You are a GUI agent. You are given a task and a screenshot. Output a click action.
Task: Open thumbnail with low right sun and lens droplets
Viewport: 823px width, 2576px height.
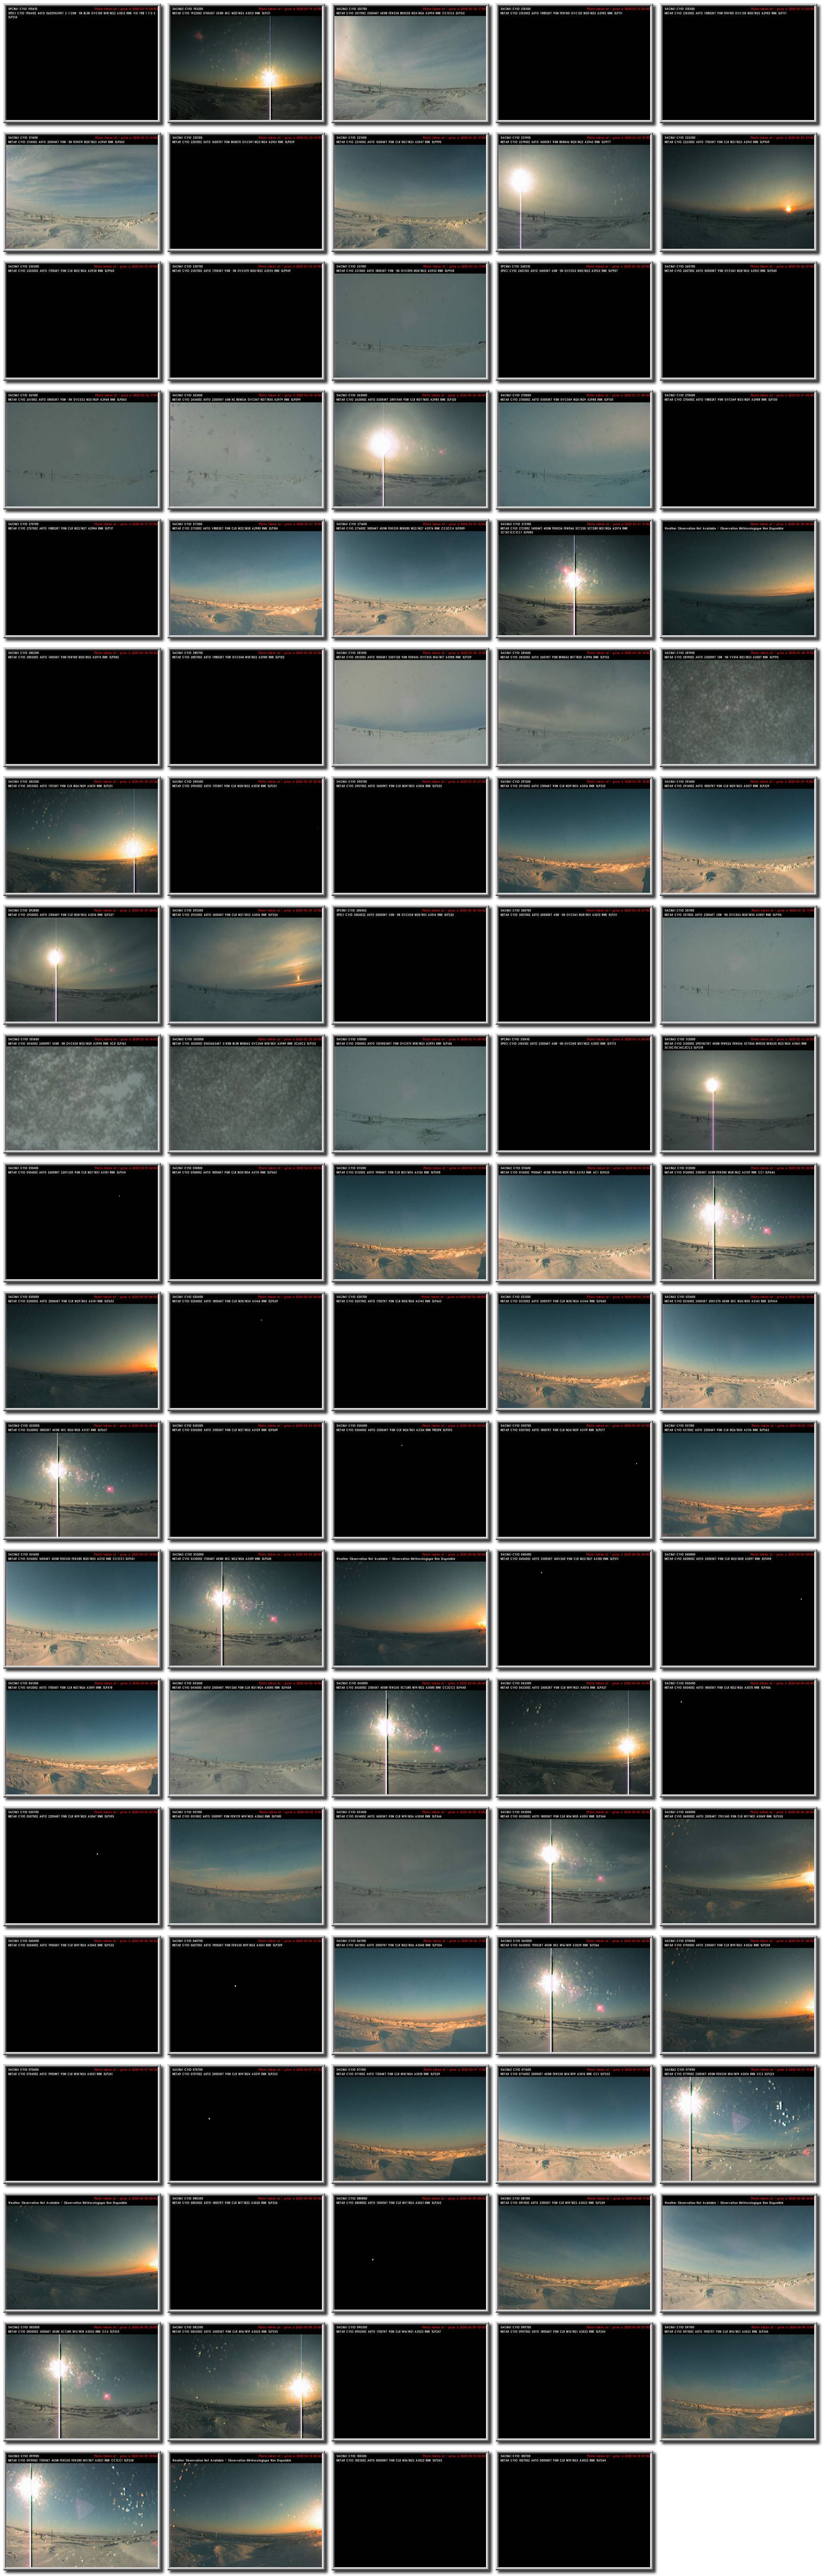pos(82,838)
